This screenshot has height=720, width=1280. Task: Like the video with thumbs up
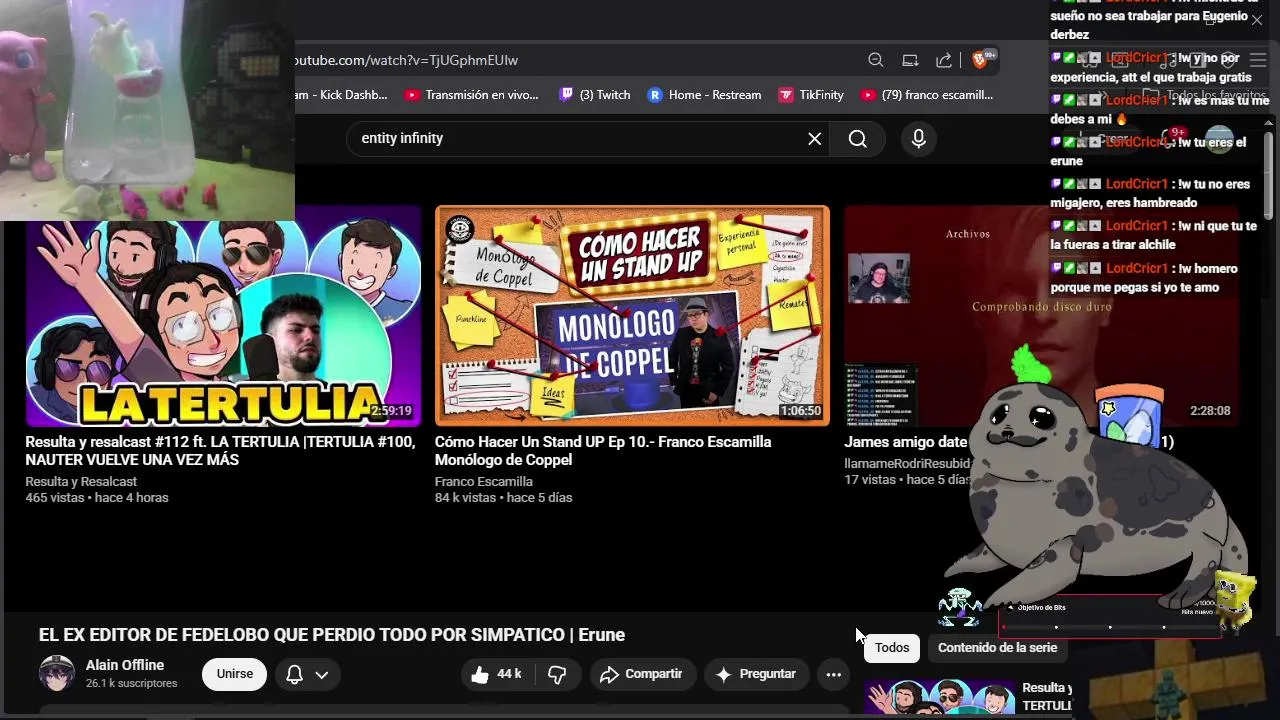click(497, 674)
